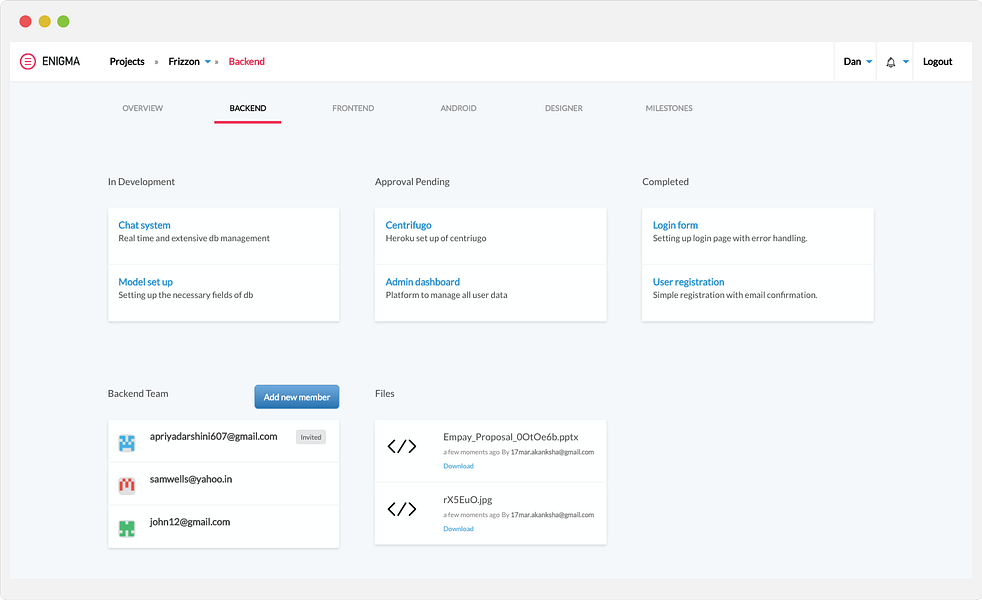Screen dimensions: 982x600
Task: Click the blue avatar of apriyadarshini607
Action: coord(127,443)
